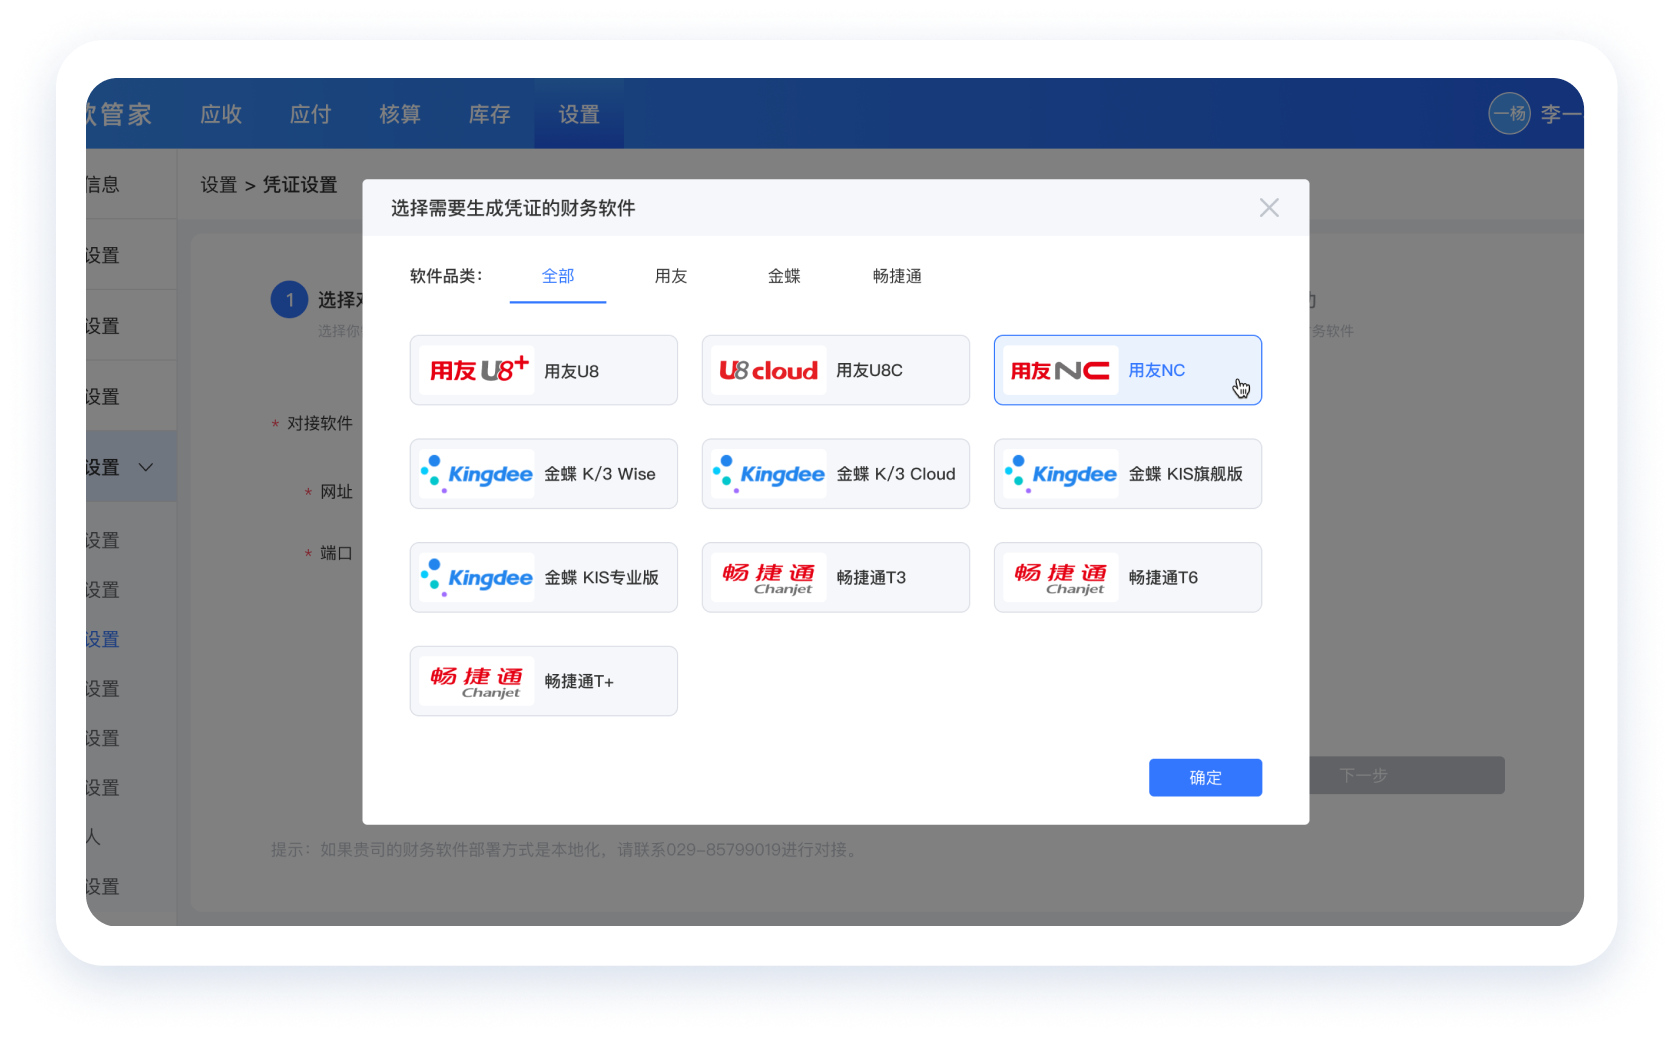The image size is (1673, 1037).
Task: Switch to the 金蝶 category tab
Action: [784, 276]
